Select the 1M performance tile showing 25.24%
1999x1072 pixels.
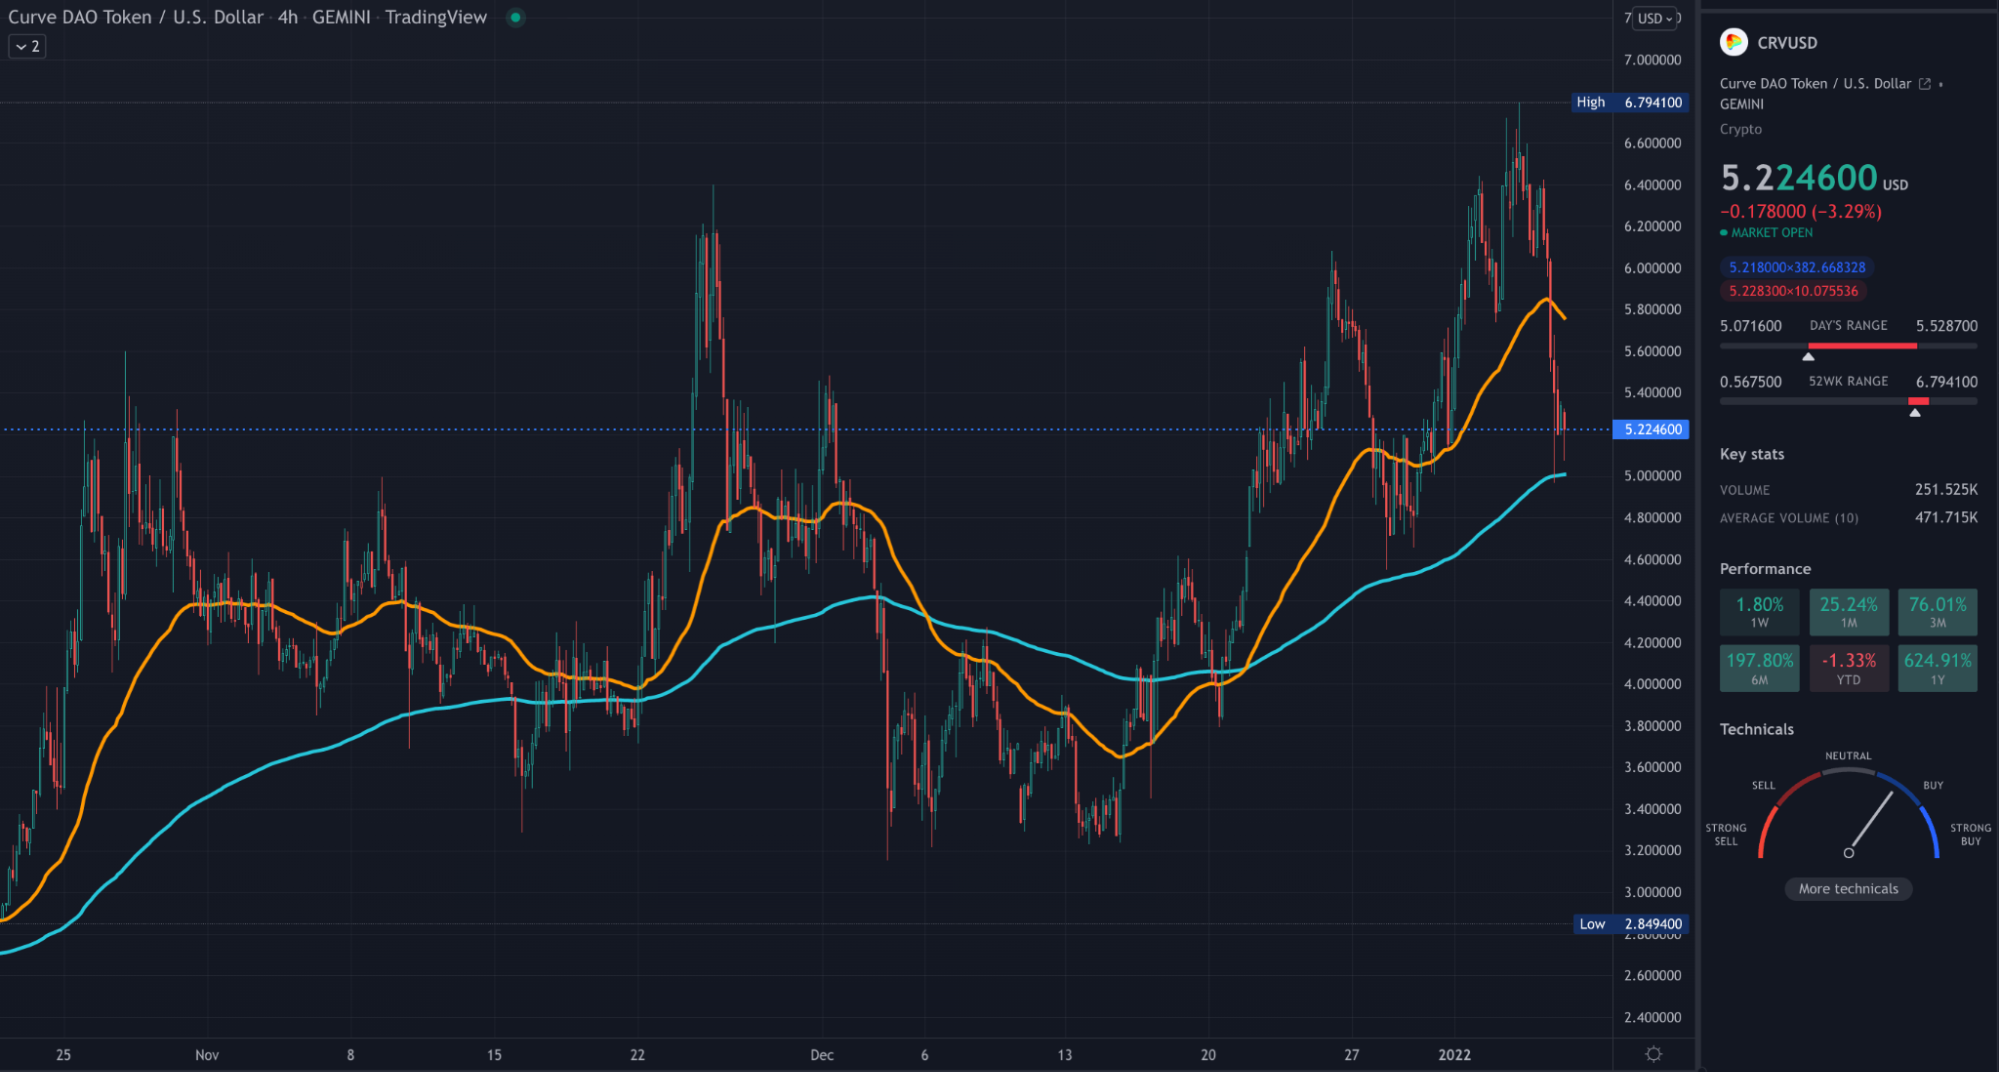(1848, 612)
